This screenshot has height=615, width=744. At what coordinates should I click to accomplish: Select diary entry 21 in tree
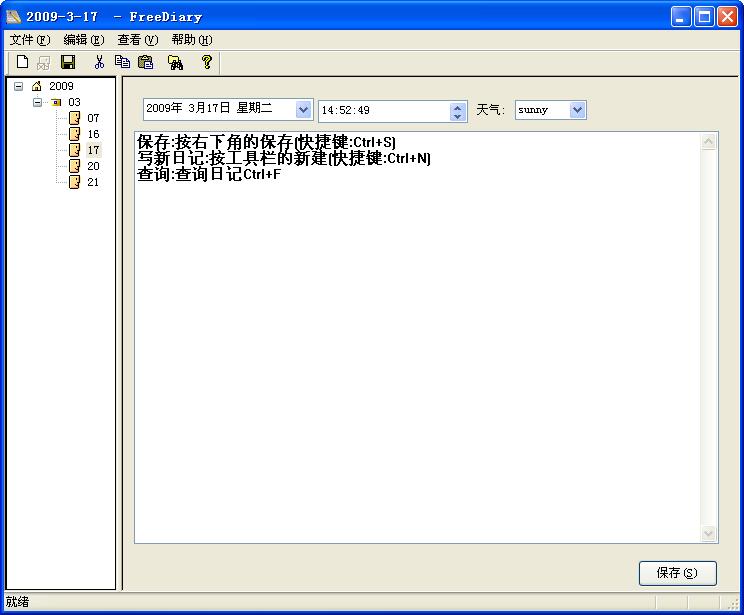pos(93,182)
